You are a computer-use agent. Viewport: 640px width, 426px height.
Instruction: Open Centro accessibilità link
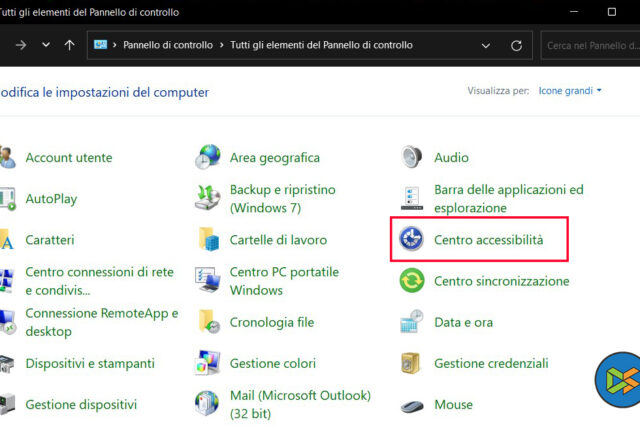coord(489,240)
